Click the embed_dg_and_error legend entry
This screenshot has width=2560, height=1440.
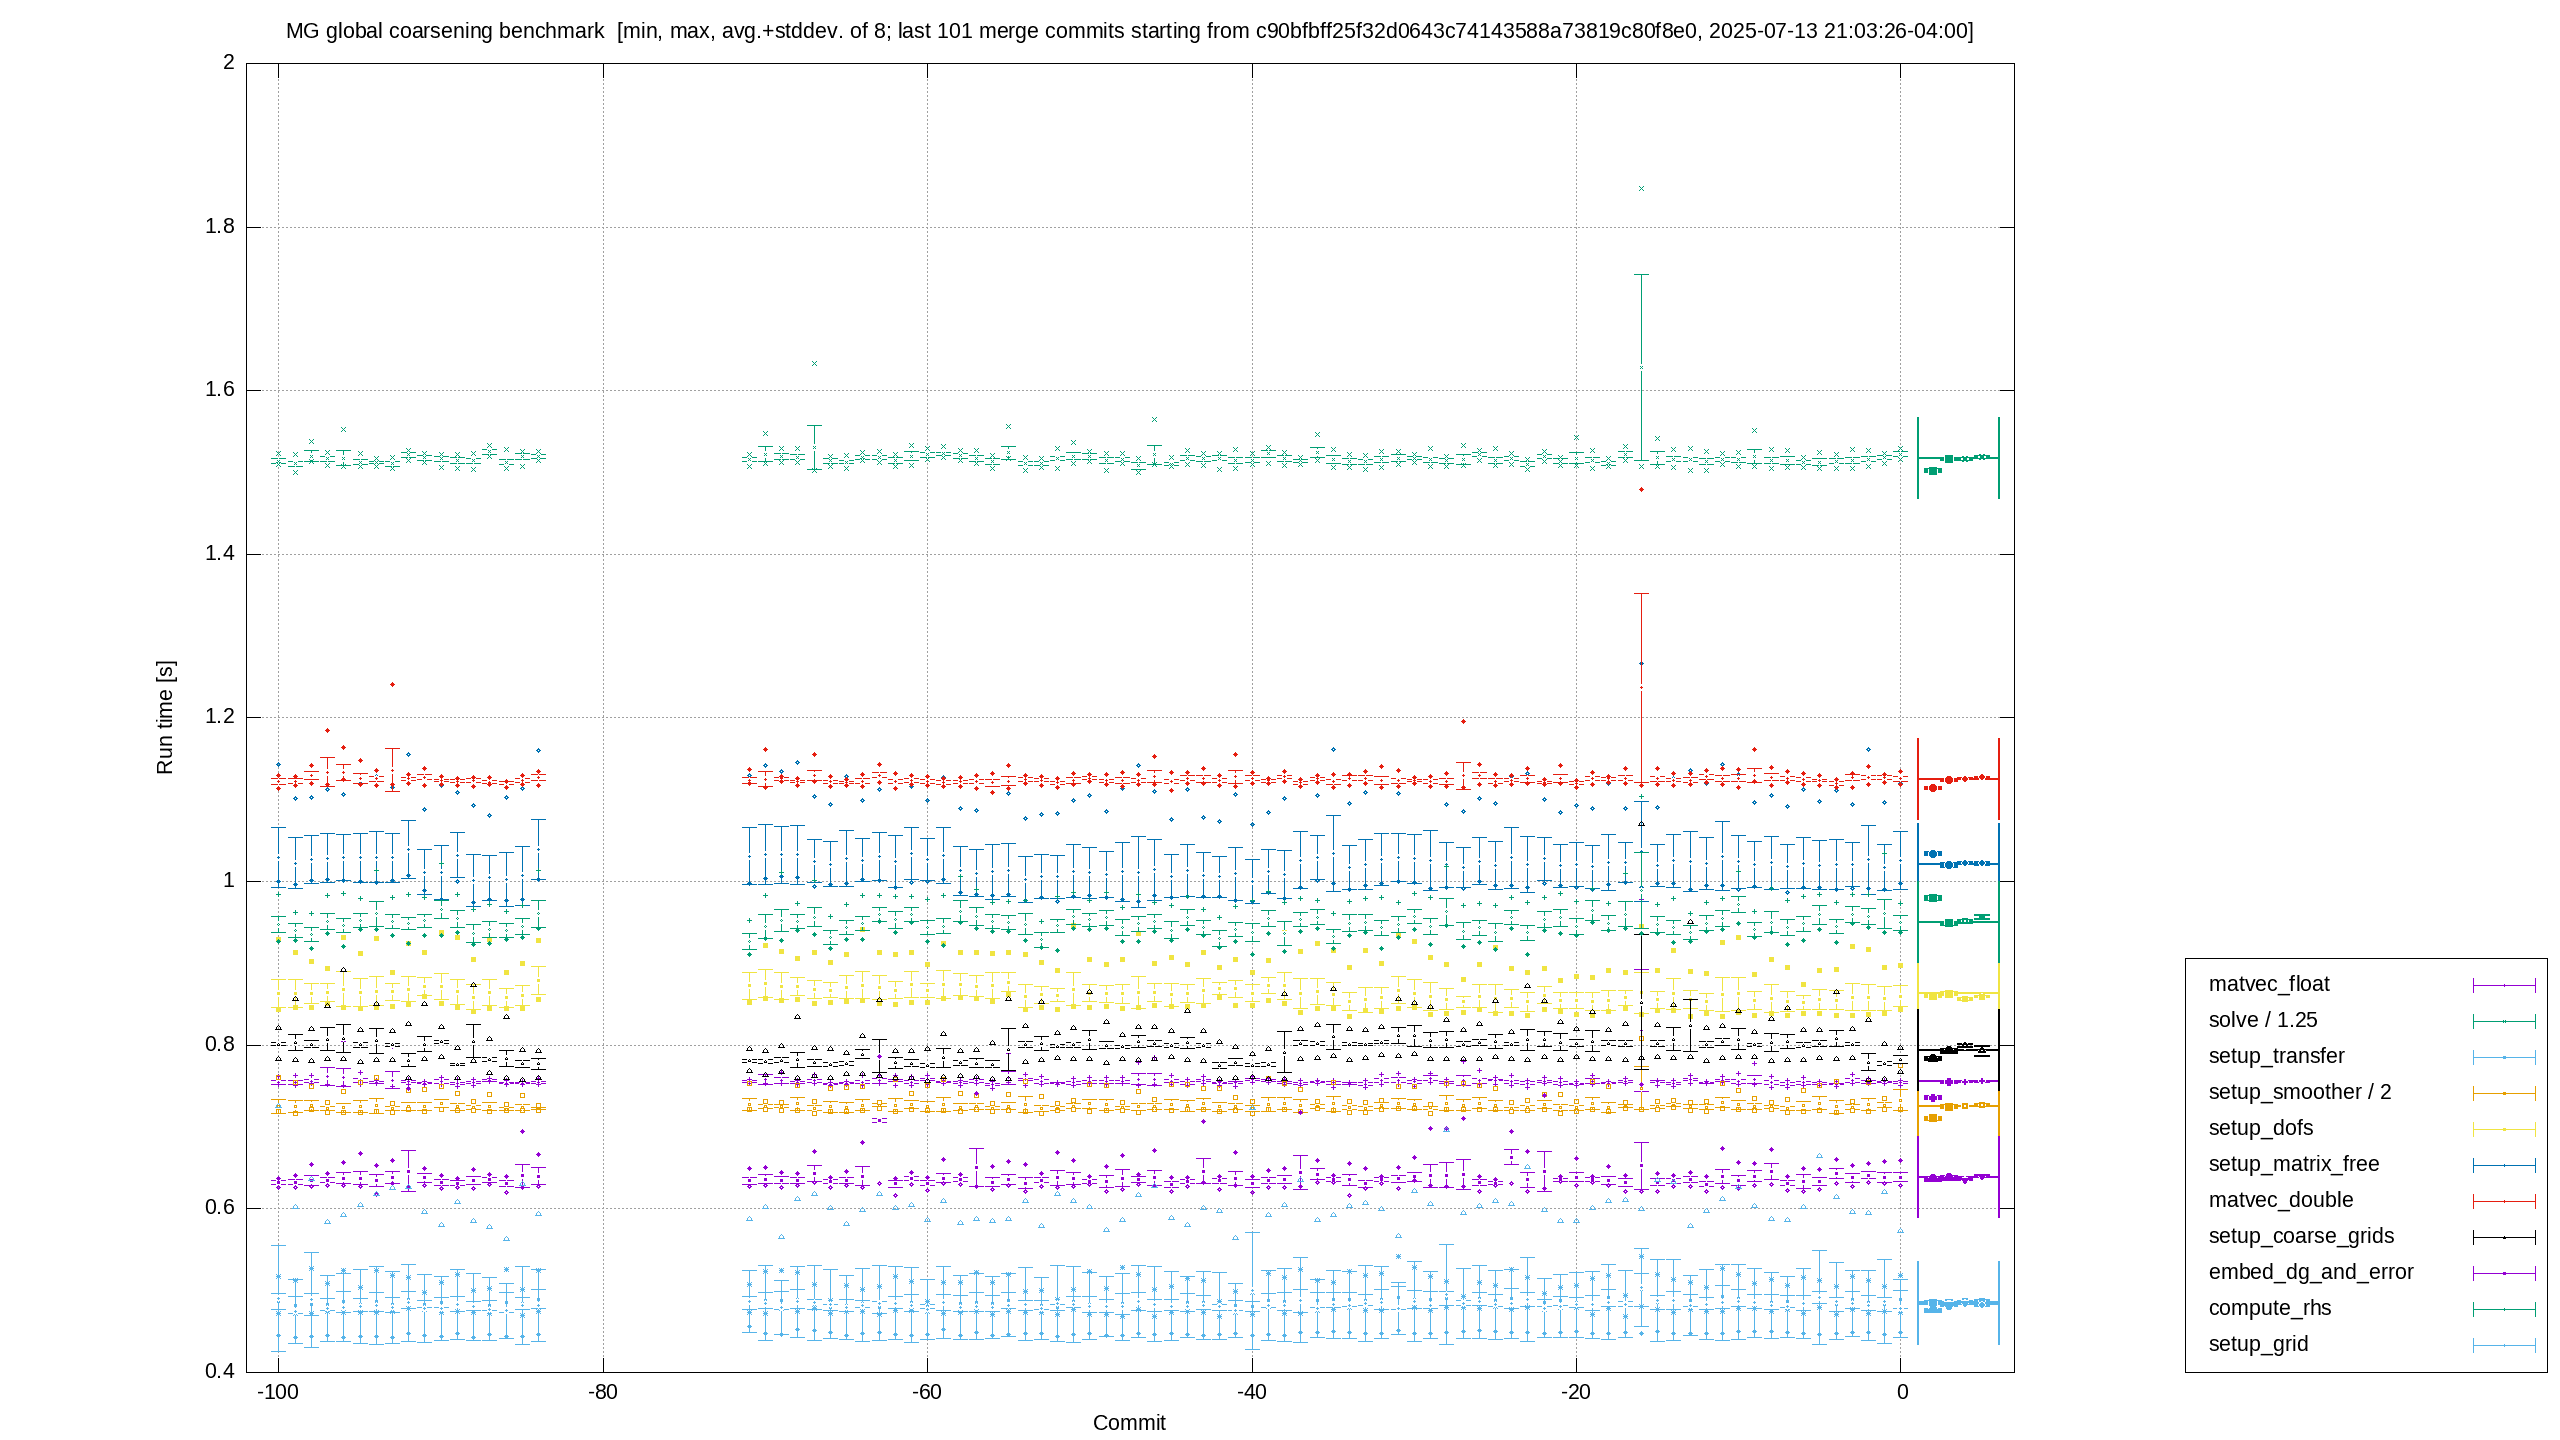(2371, 1272)
